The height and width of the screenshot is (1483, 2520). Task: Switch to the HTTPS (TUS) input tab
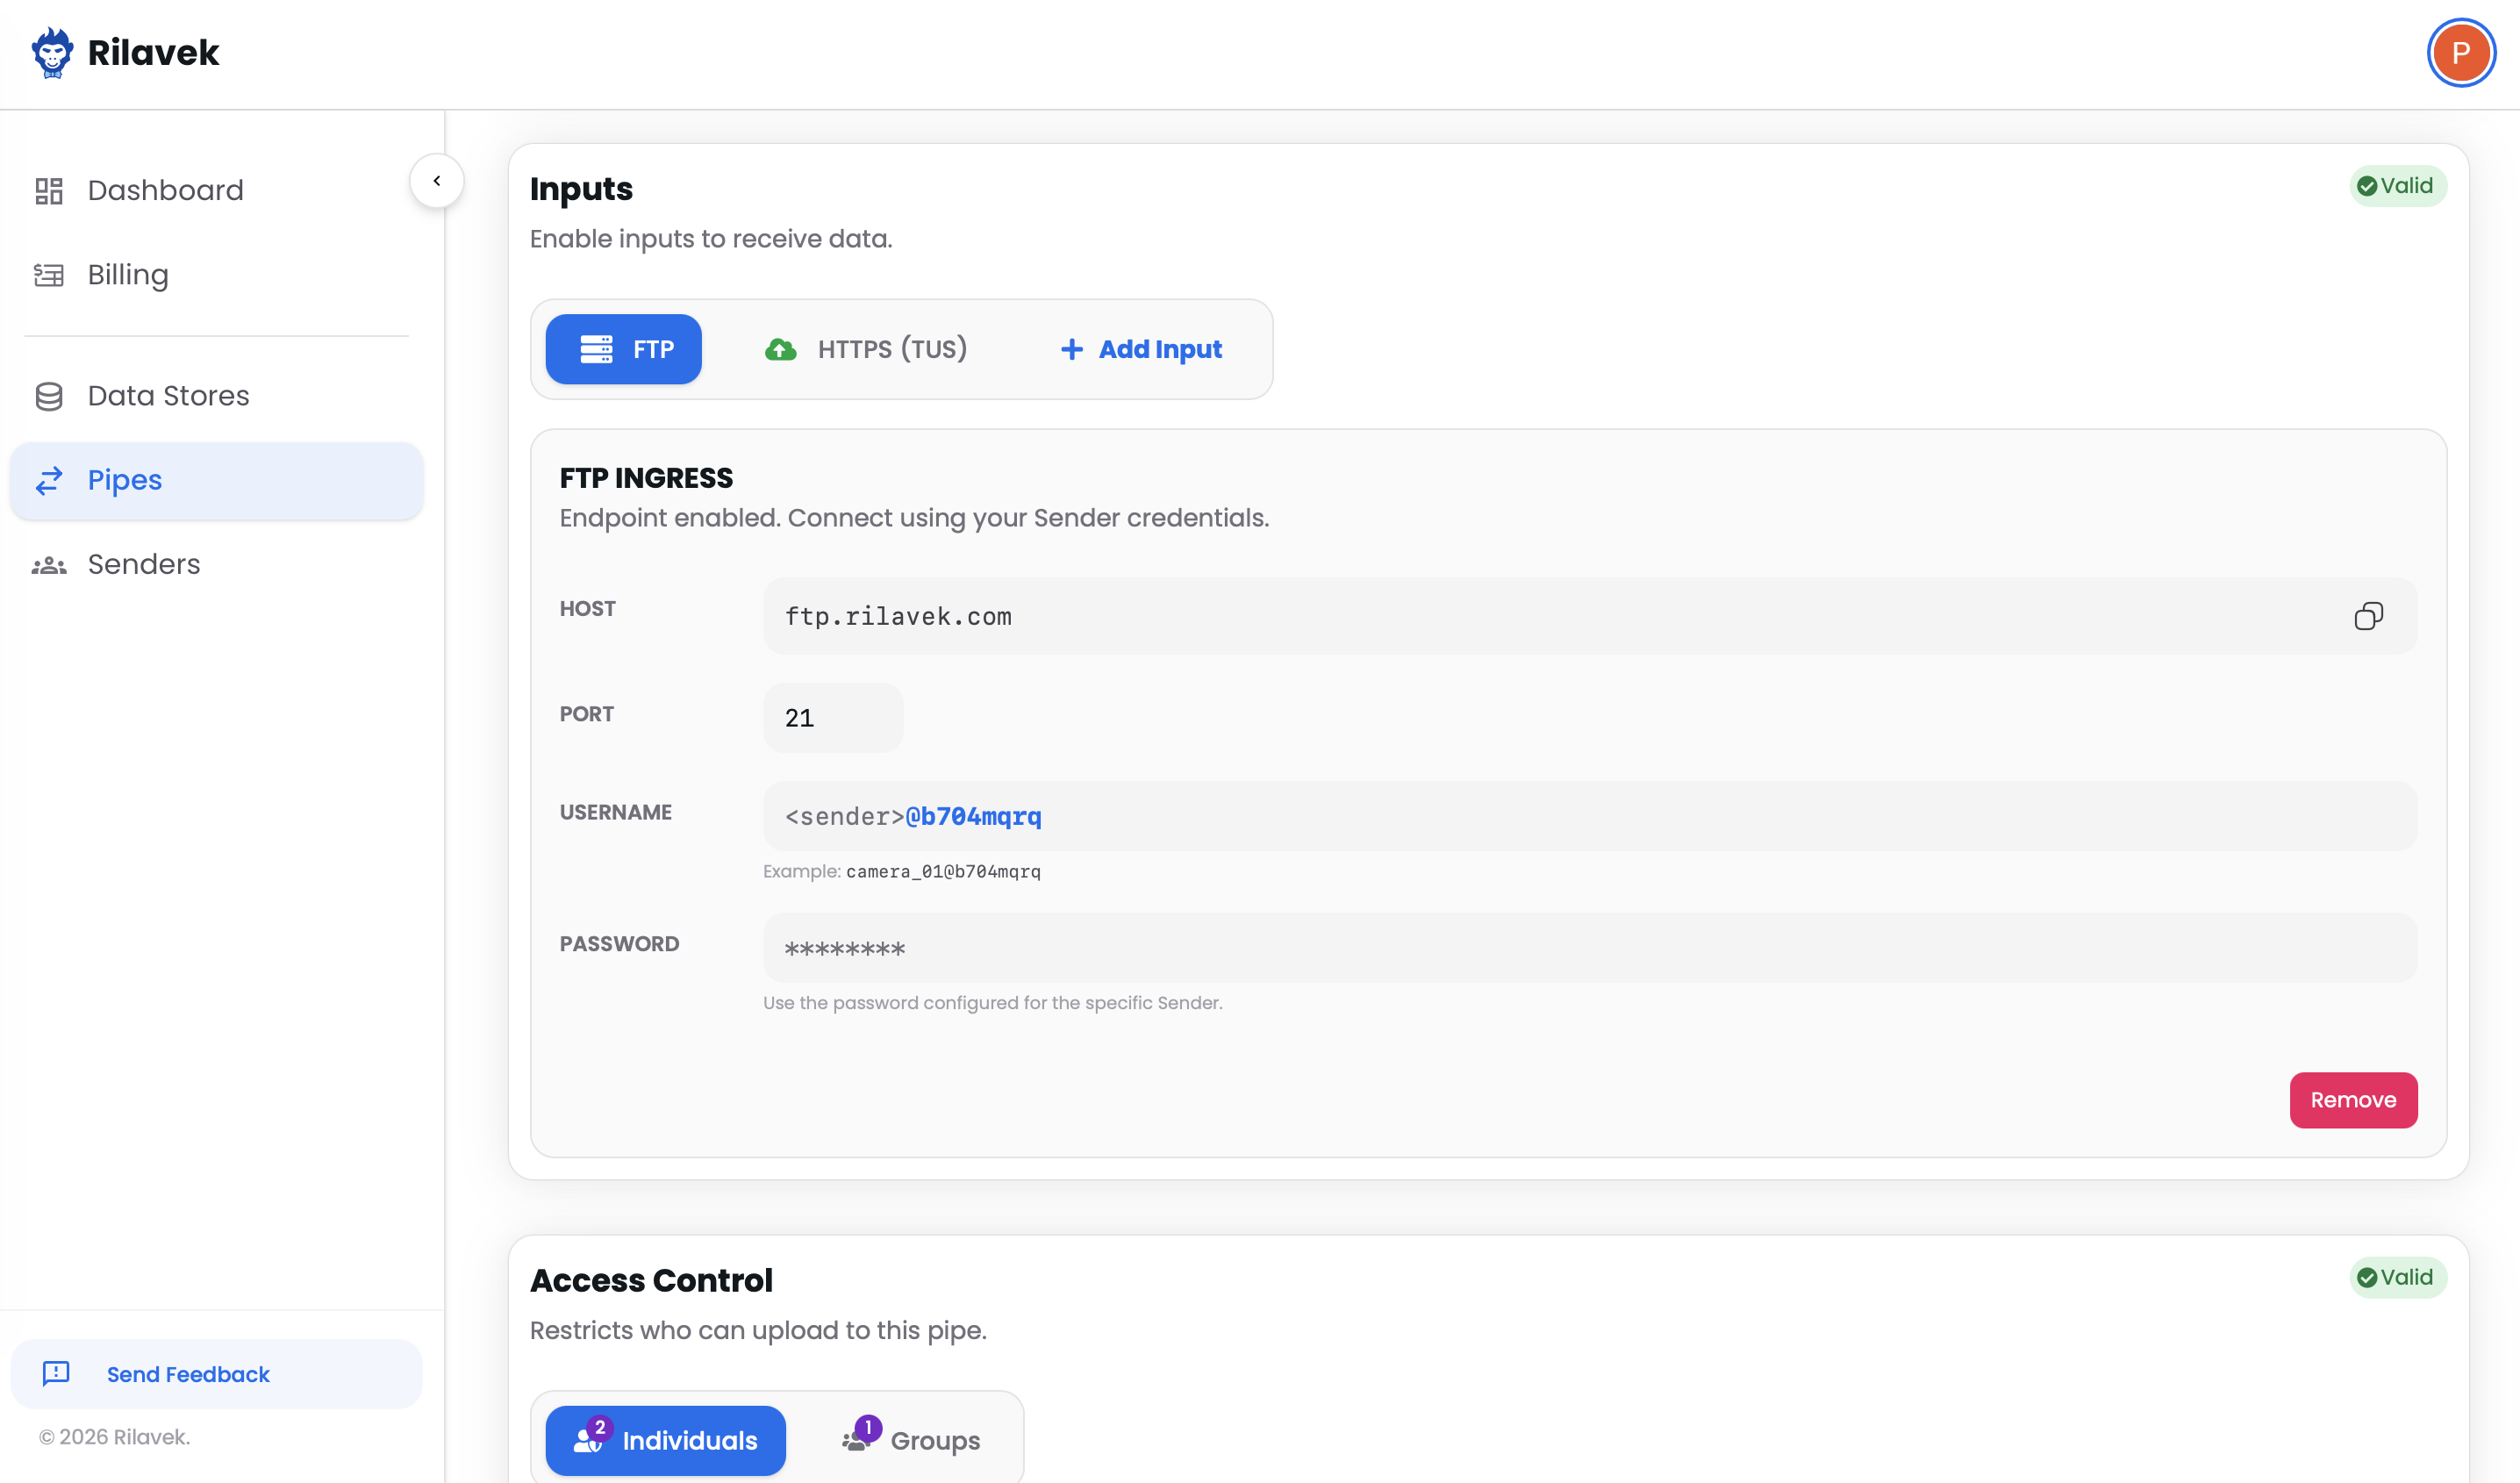pos(866,349)
